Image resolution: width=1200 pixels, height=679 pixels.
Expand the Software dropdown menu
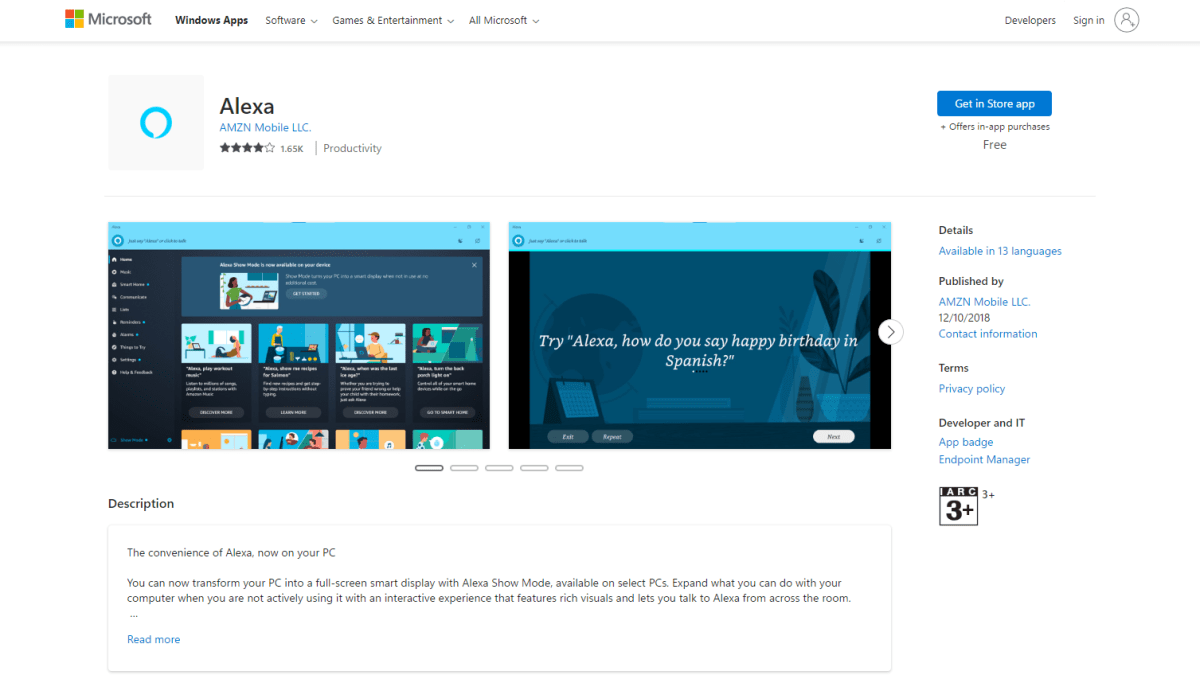click(291, 20)
